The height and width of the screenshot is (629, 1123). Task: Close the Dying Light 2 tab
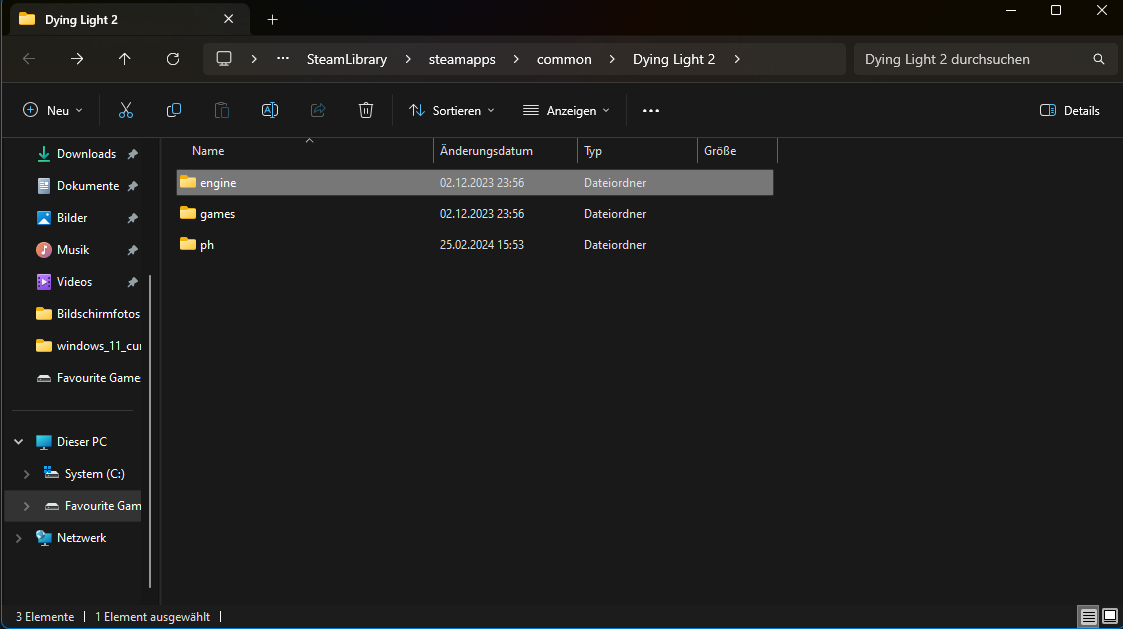[228, 19]
